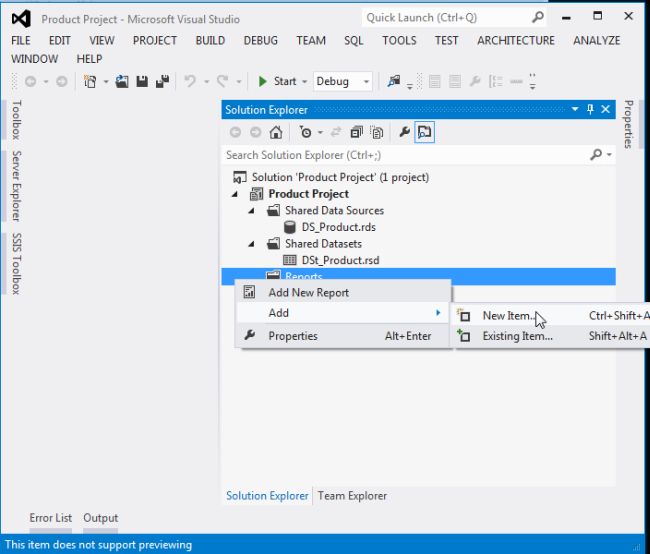Switch to the Solution Explorer bottom tab
The height and width of the screenshot is (554, 650).
pyautogui.click(x=267, y=496)
